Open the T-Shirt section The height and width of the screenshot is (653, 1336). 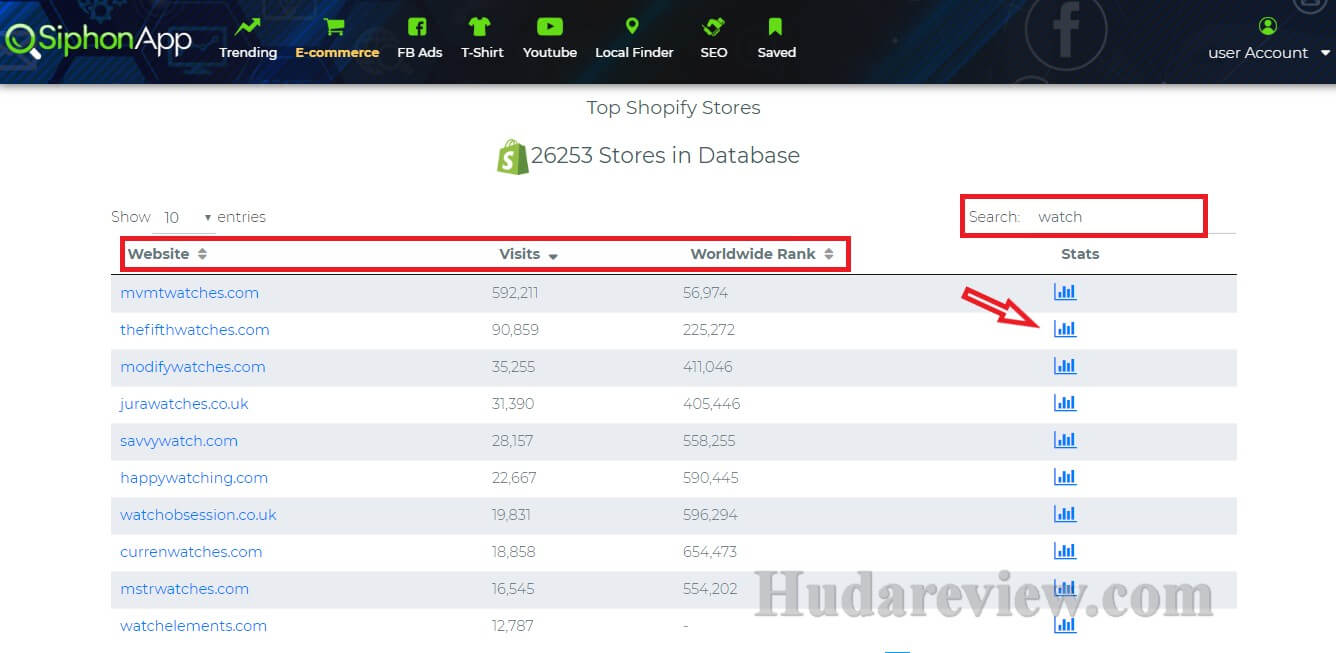(x=482, y=38)
